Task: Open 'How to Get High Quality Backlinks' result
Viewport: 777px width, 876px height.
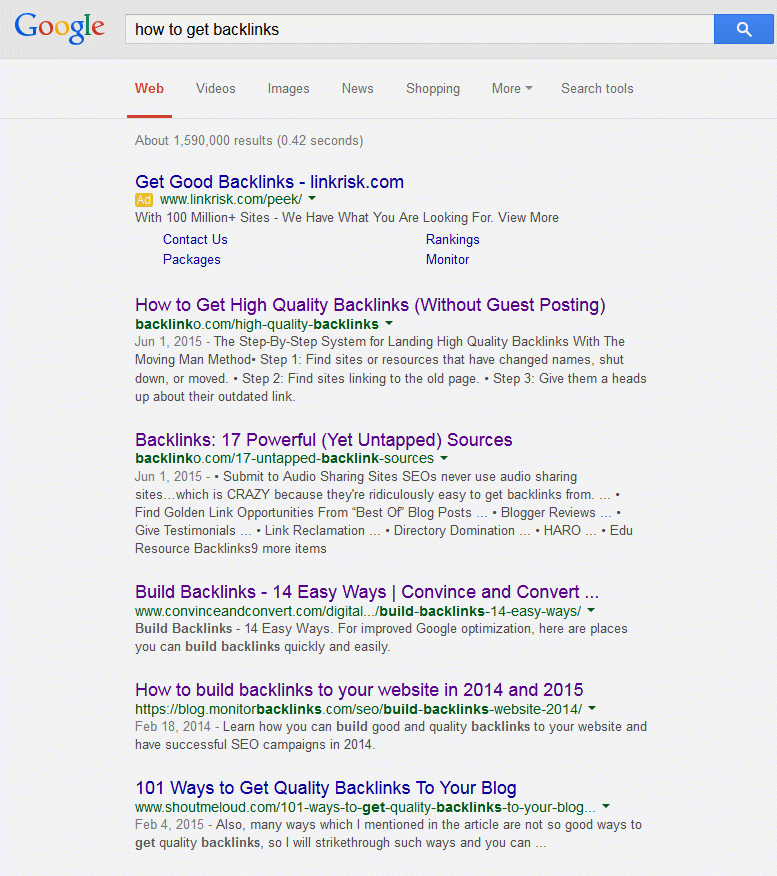Action: click(370, 305)
